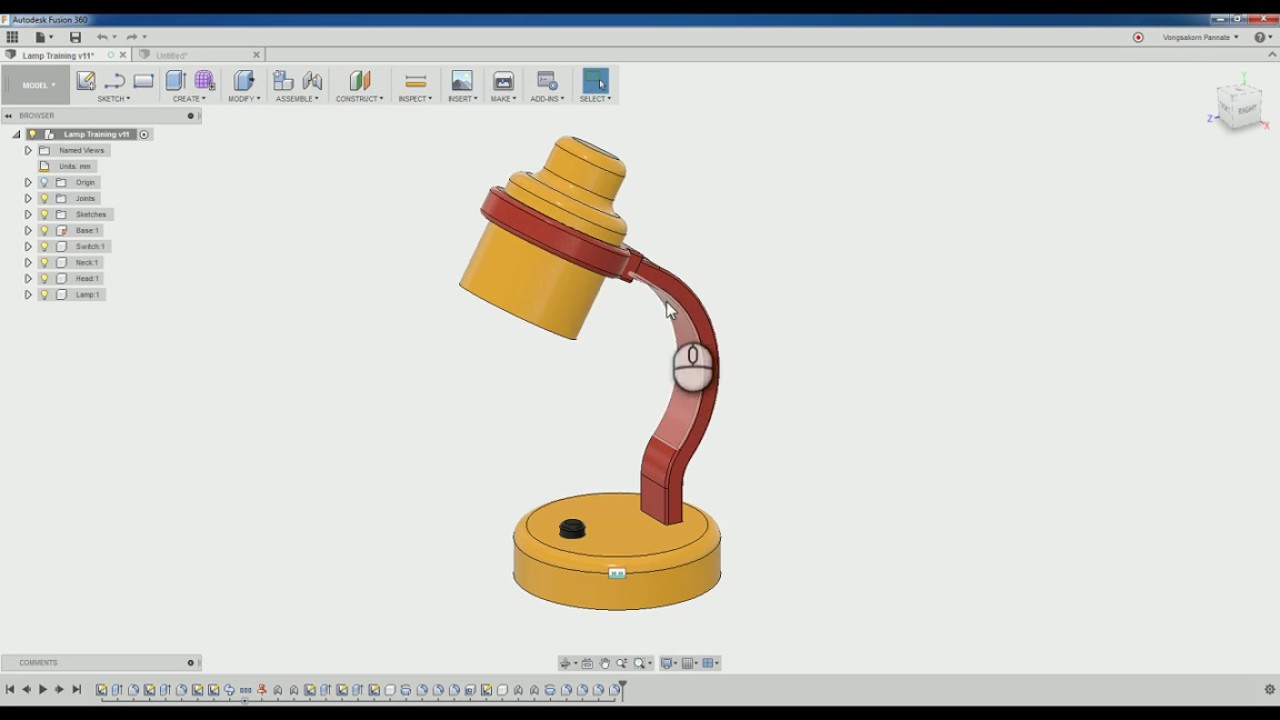This screenshot has width=1280, height=720.
Task: Expand the Origin folder
Action: (x=28, y=182)
